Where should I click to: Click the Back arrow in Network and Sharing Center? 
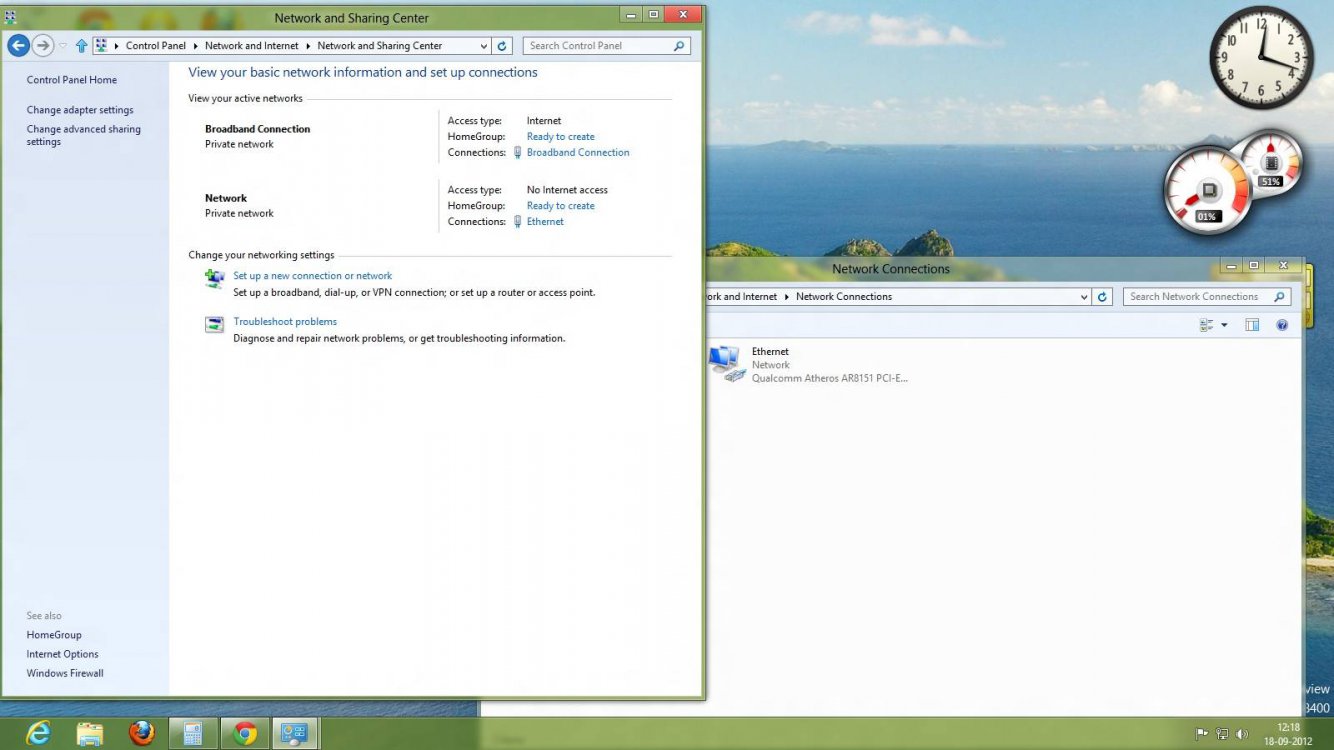click(18, 45)
